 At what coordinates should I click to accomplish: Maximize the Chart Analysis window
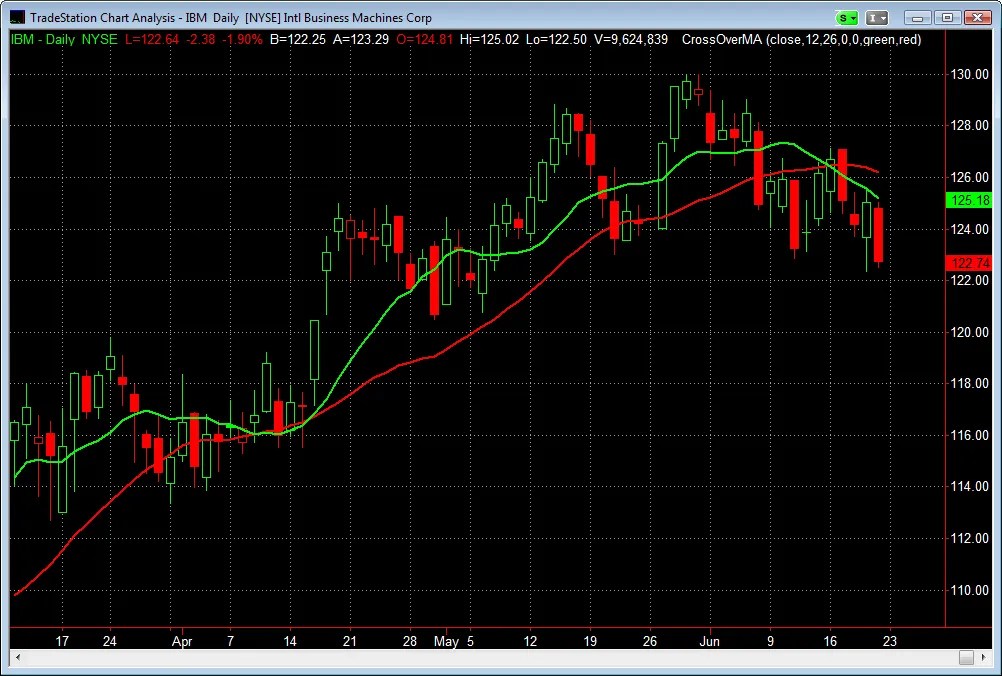pos(948,18)
